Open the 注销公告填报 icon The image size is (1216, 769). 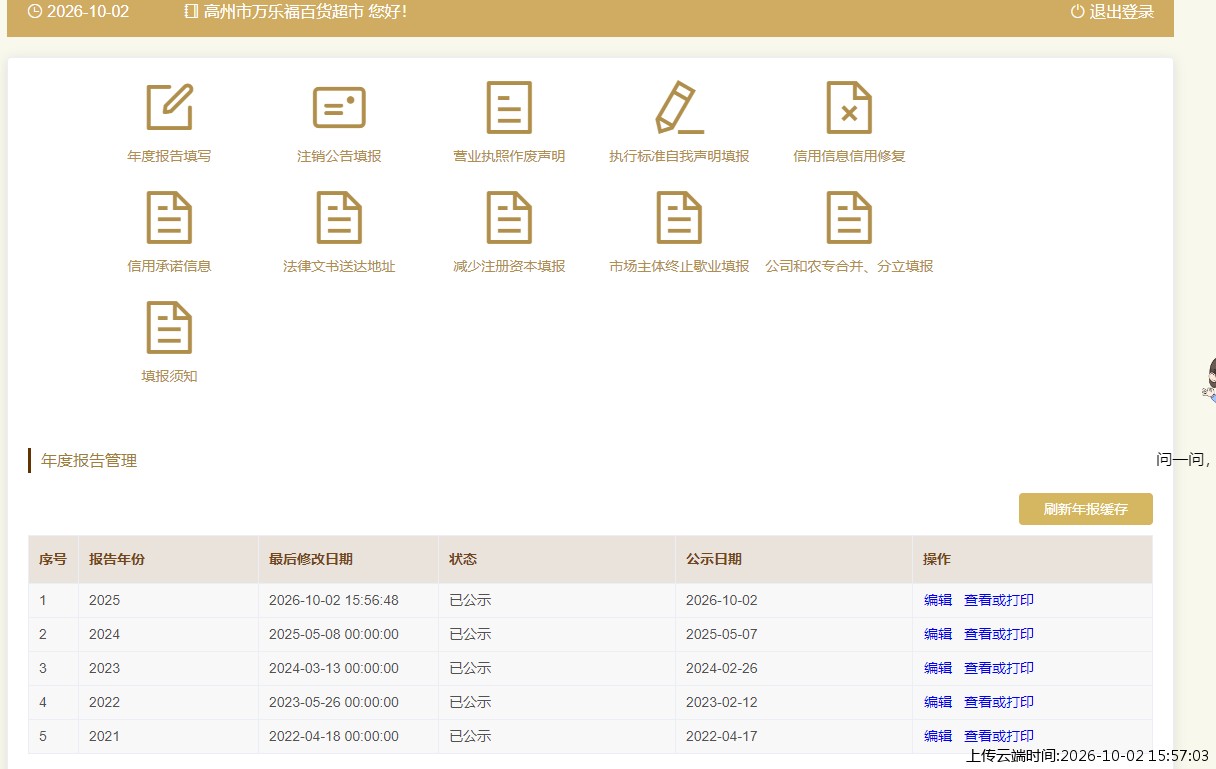pyautogui.click(x=339, y=107)
